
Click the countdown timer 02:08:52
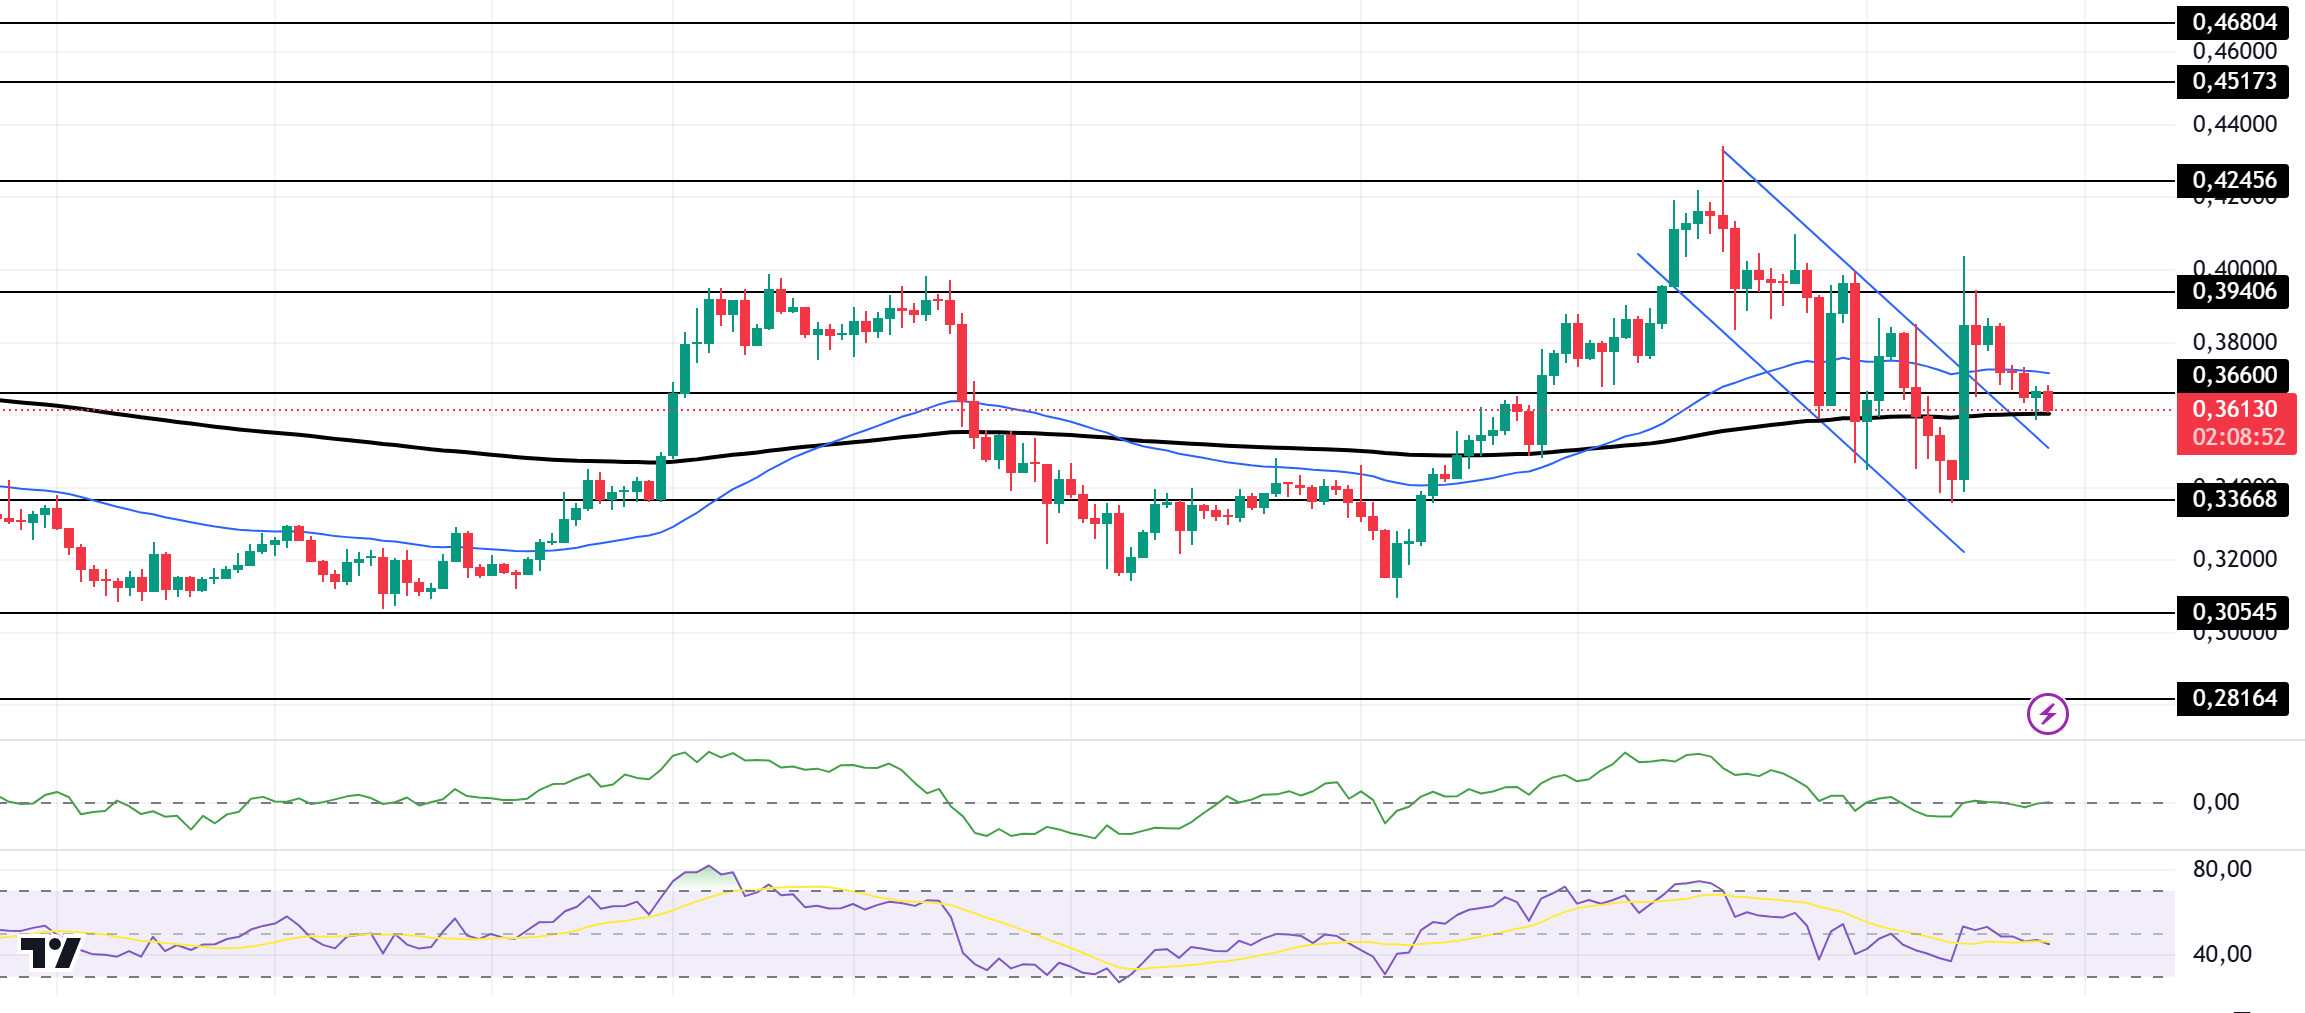coord(2238,437)
